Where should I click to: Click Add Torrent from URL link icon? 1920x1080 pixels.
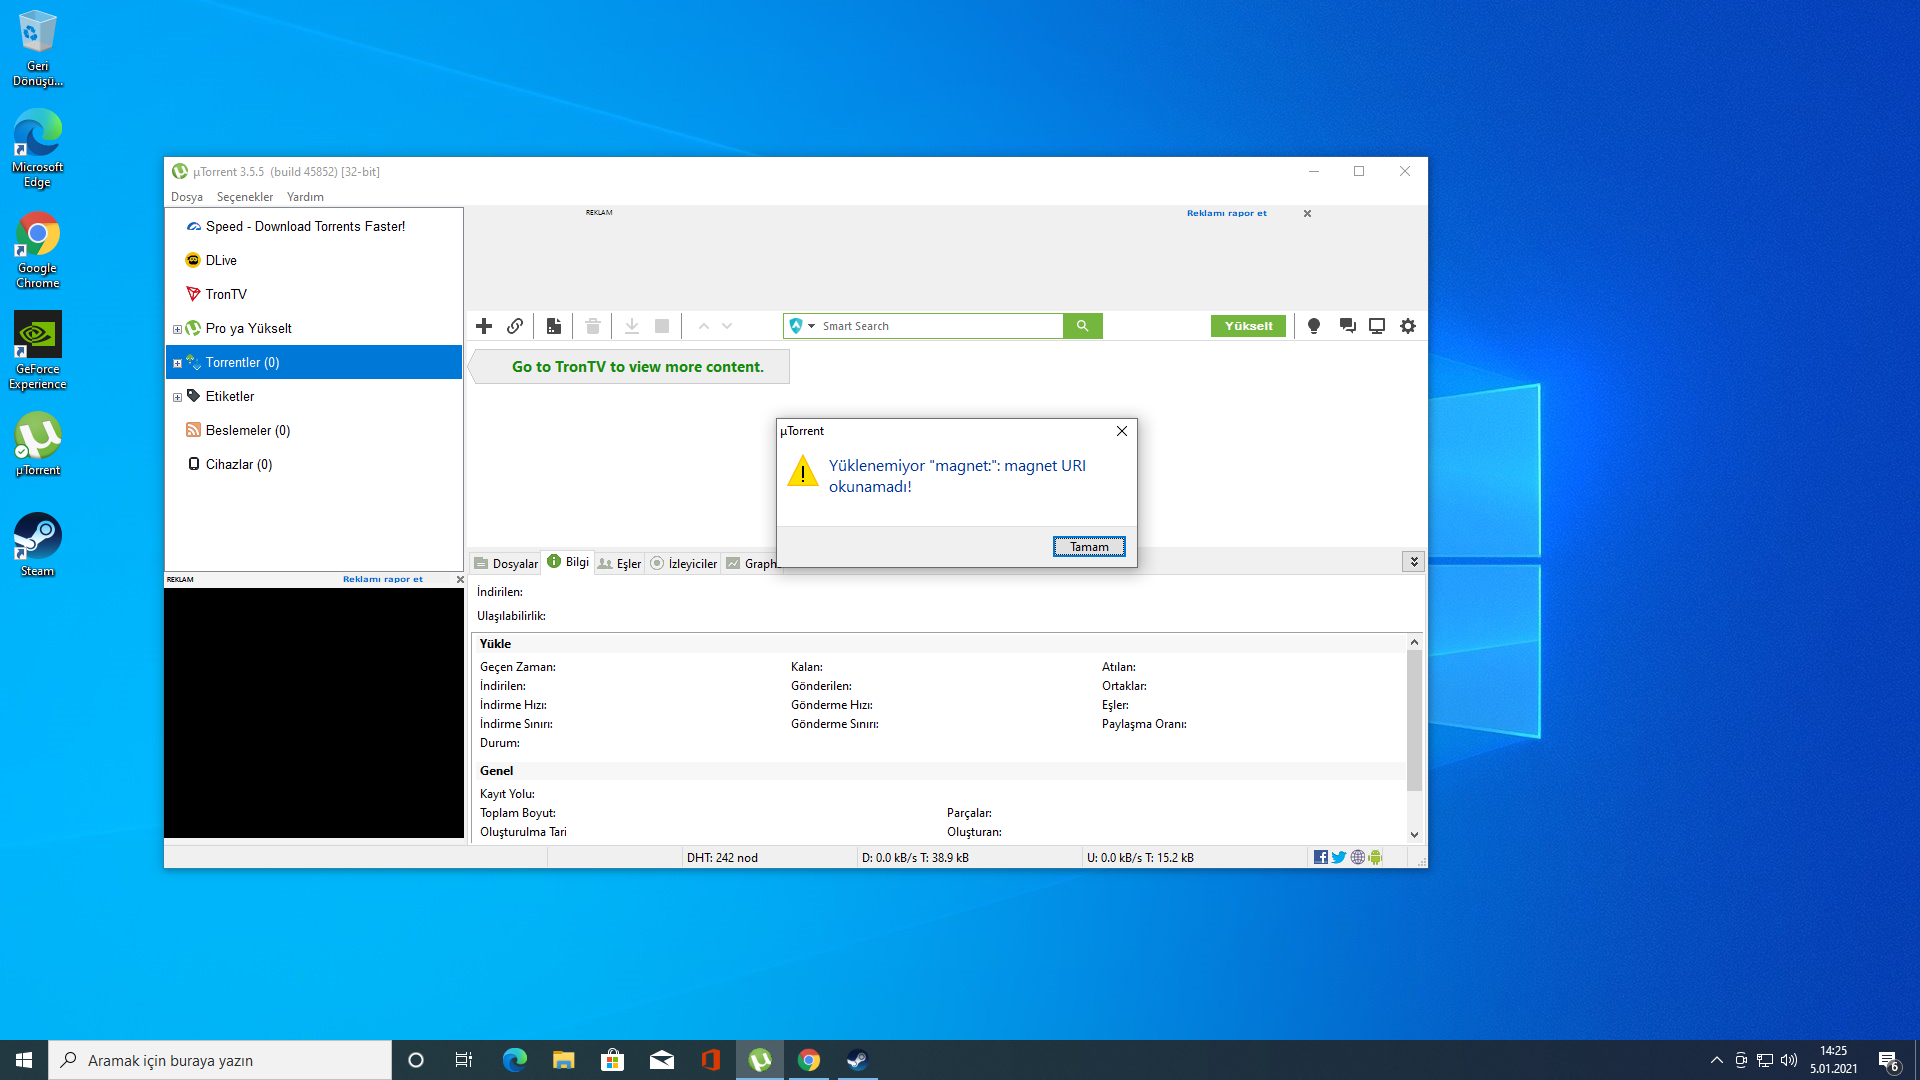(515, 326)
